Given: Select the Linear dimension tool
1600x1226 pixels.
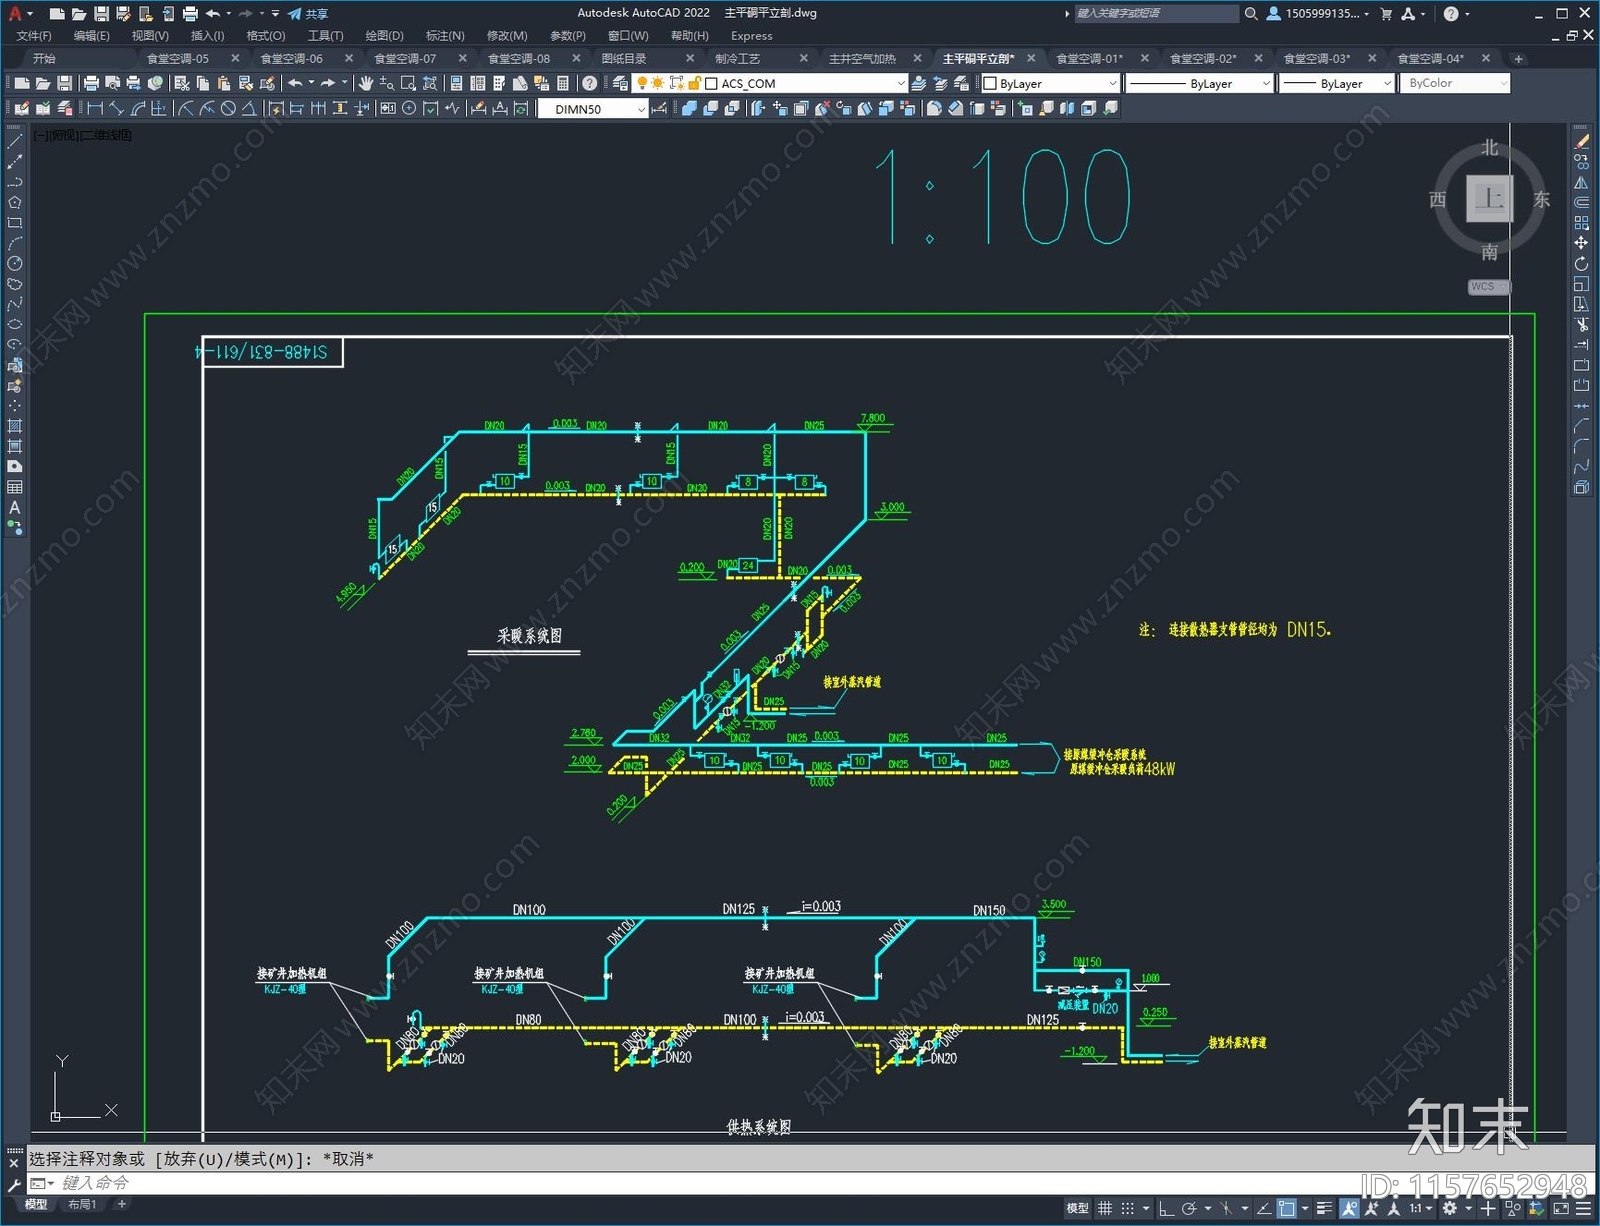Looking at the screenshot, I should [x=95, y=108].
